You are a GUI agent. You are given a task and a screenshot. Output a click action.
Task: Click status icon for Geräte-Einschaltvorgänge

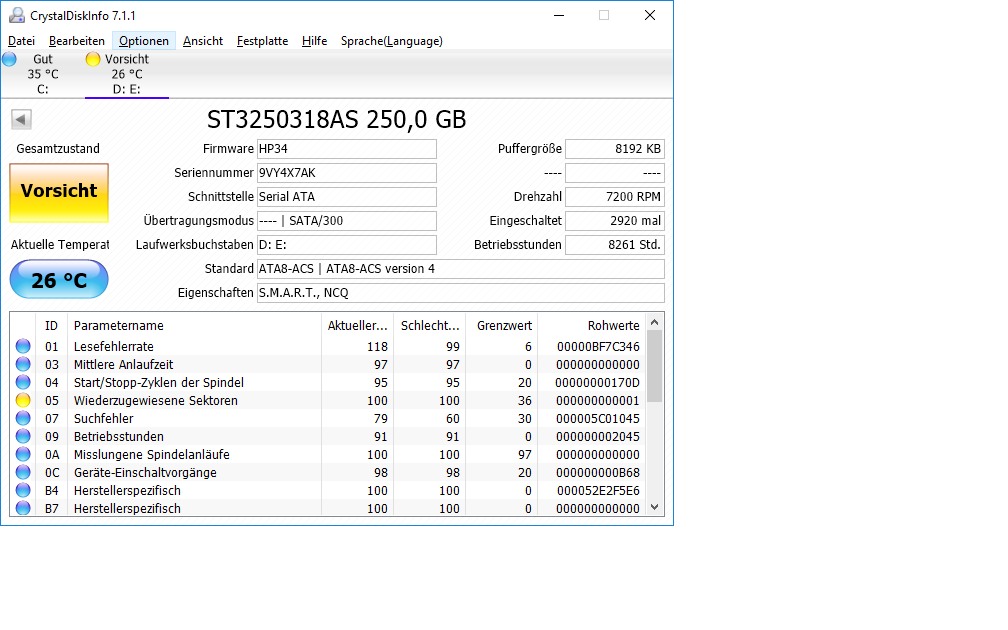(23, 472)
